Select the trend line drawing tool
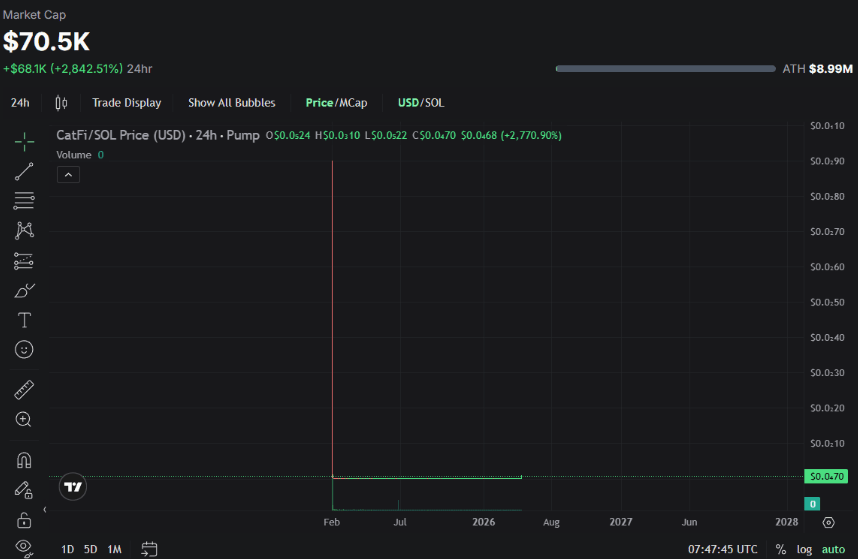Image resolution: width=858 pixels, height=559 pixels. 24,171
